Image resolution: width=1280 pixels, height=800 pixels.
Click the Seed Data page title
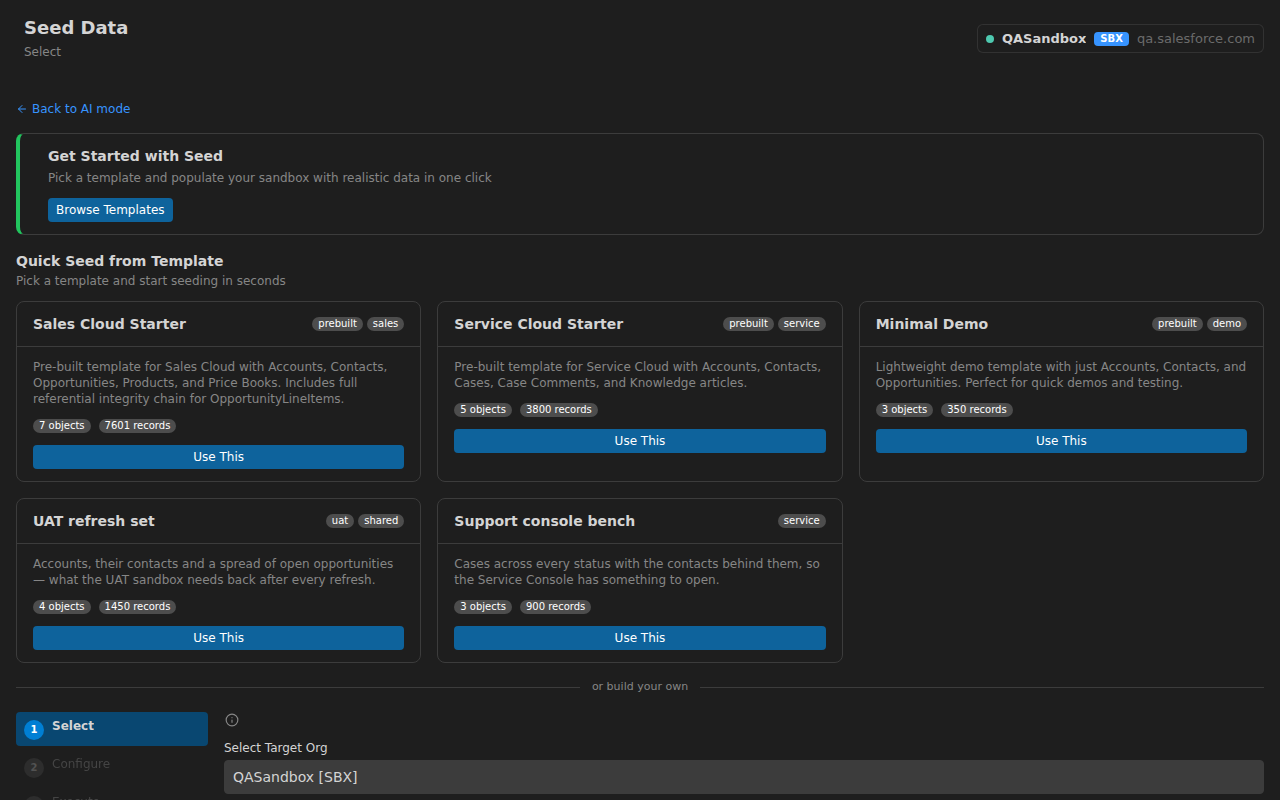click(76, 28)
